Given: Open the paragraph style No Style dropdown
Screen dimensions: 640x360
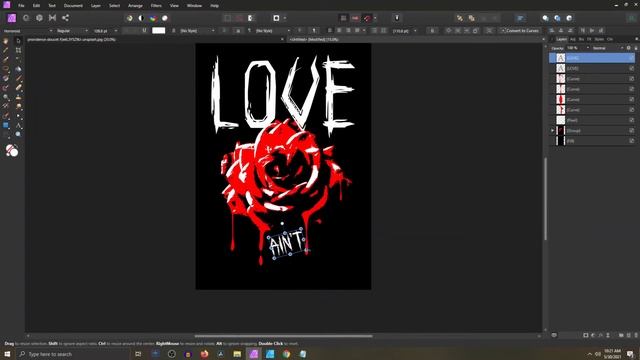Looking at the screenshot, I should coord(273,31).
